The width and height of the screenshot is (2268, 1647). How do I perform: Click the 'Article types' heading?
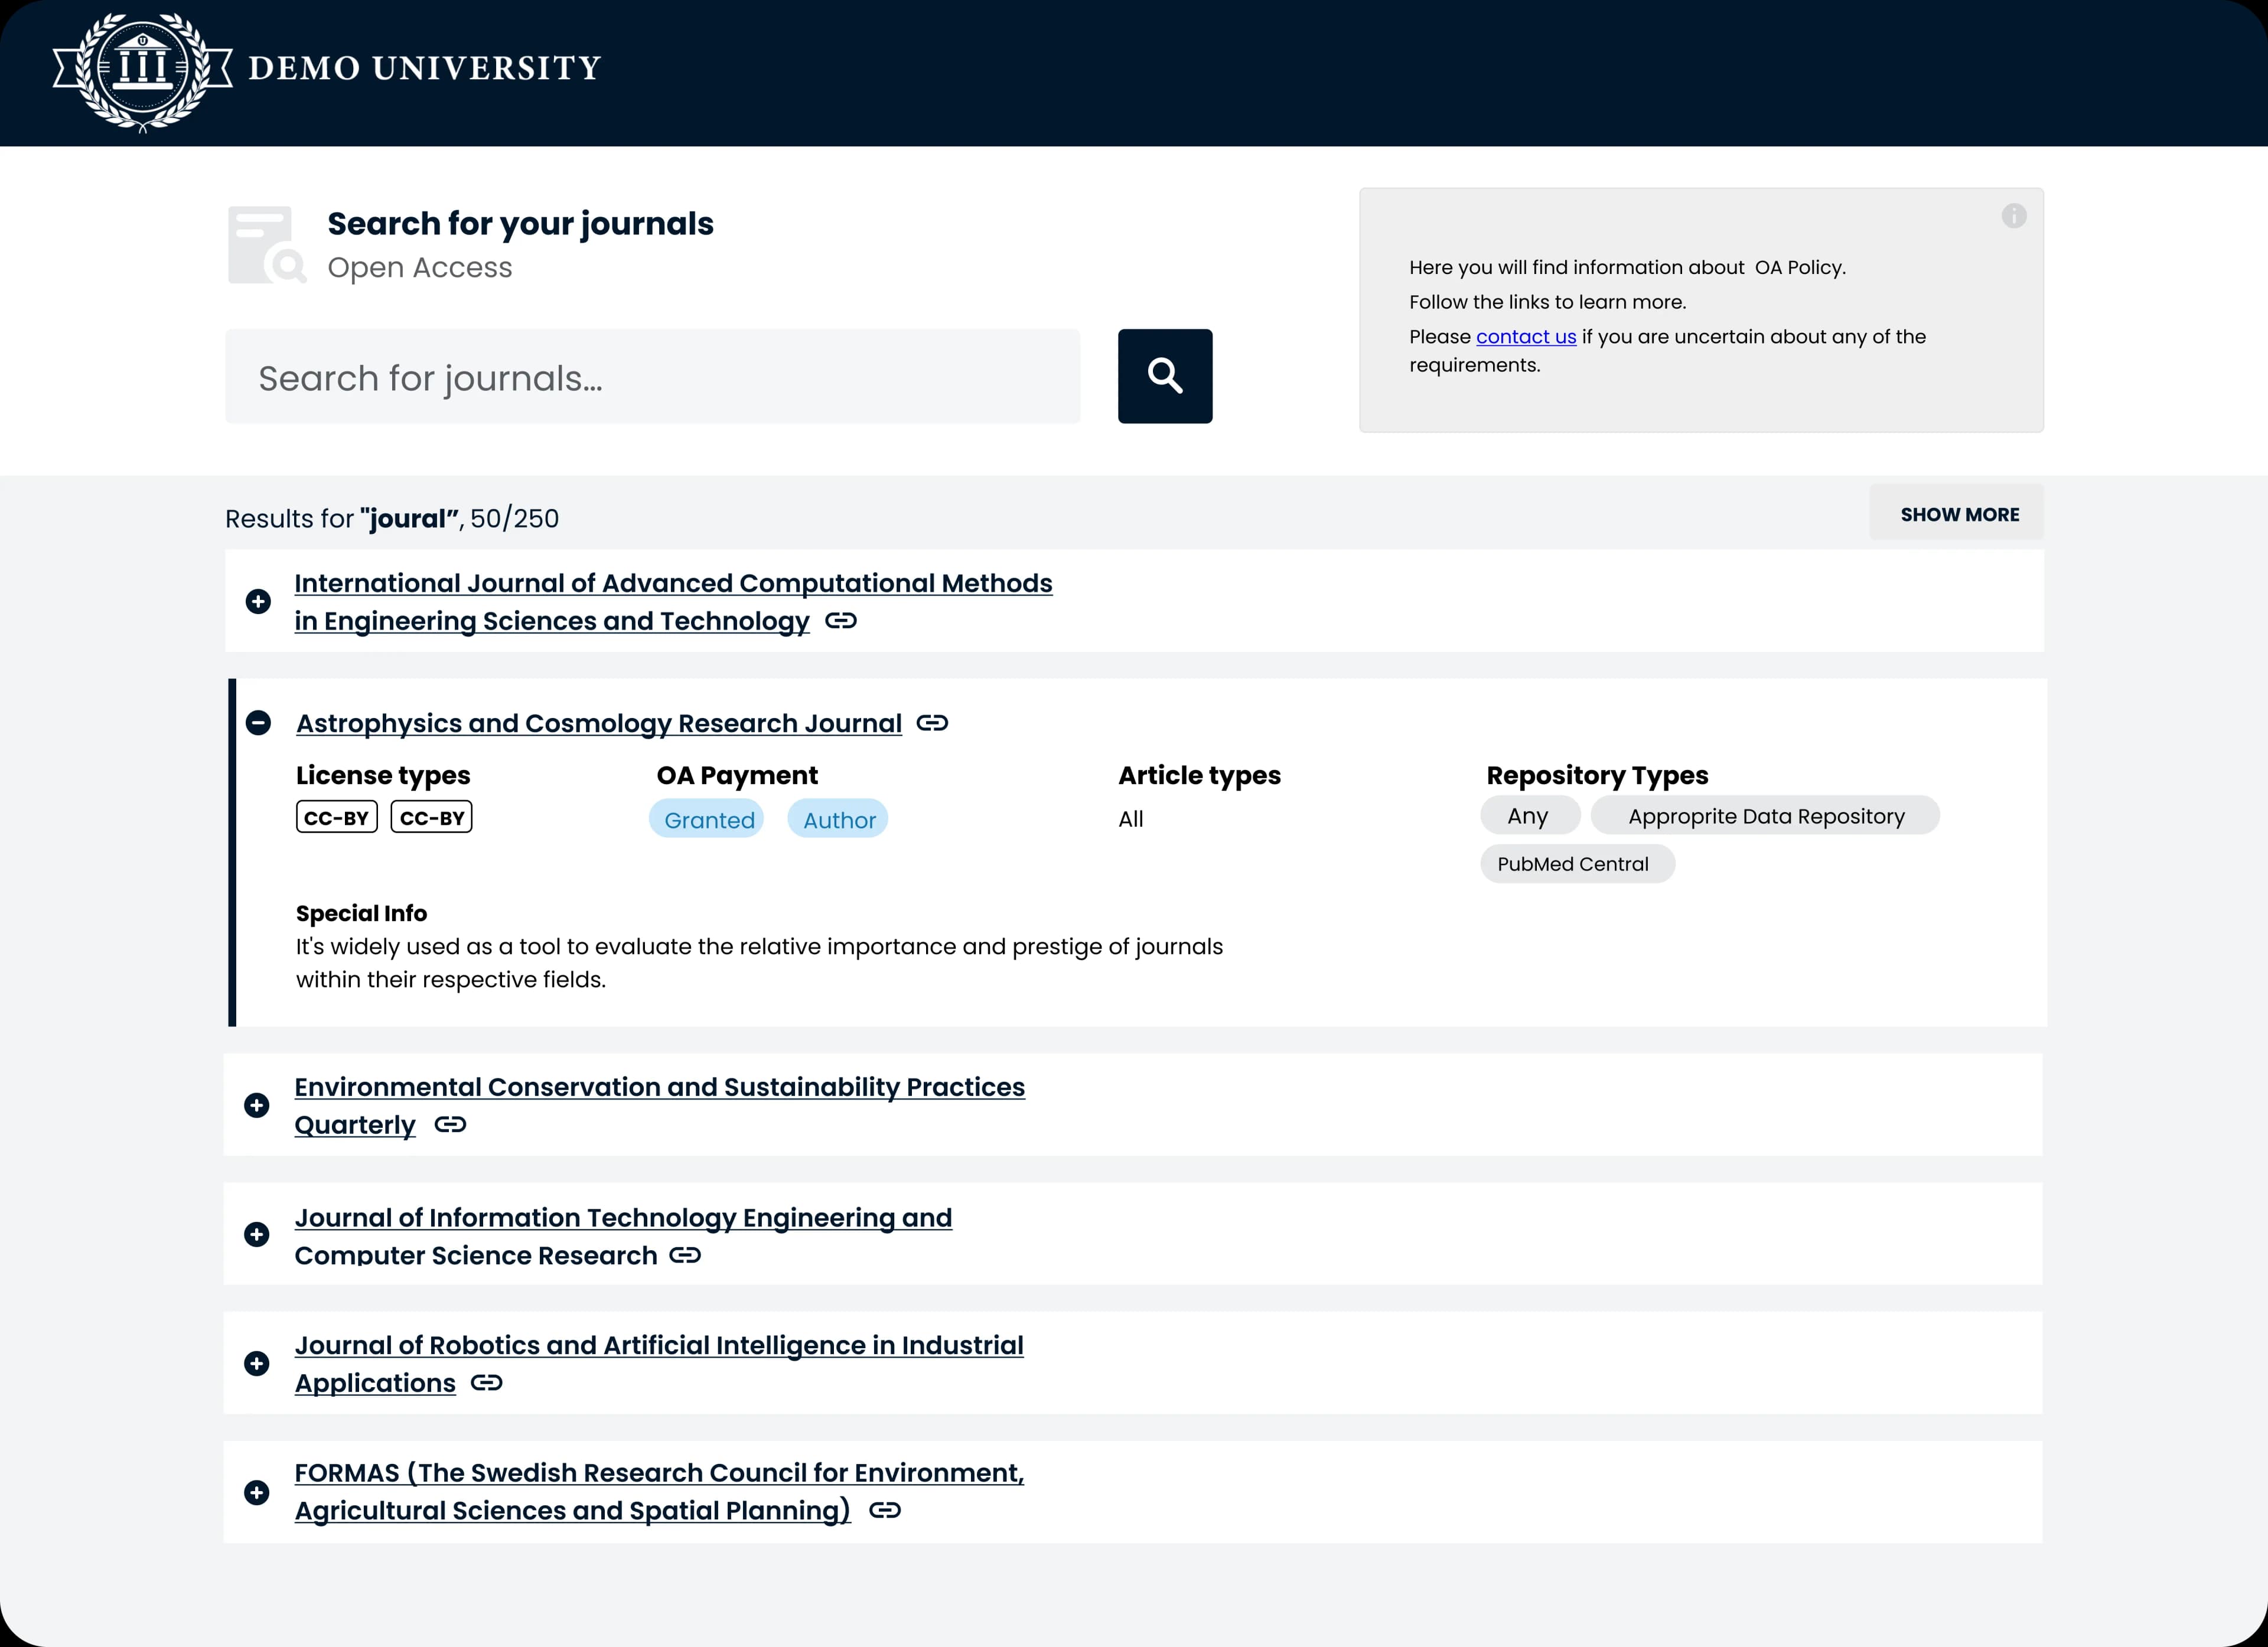coord(1199,775)
